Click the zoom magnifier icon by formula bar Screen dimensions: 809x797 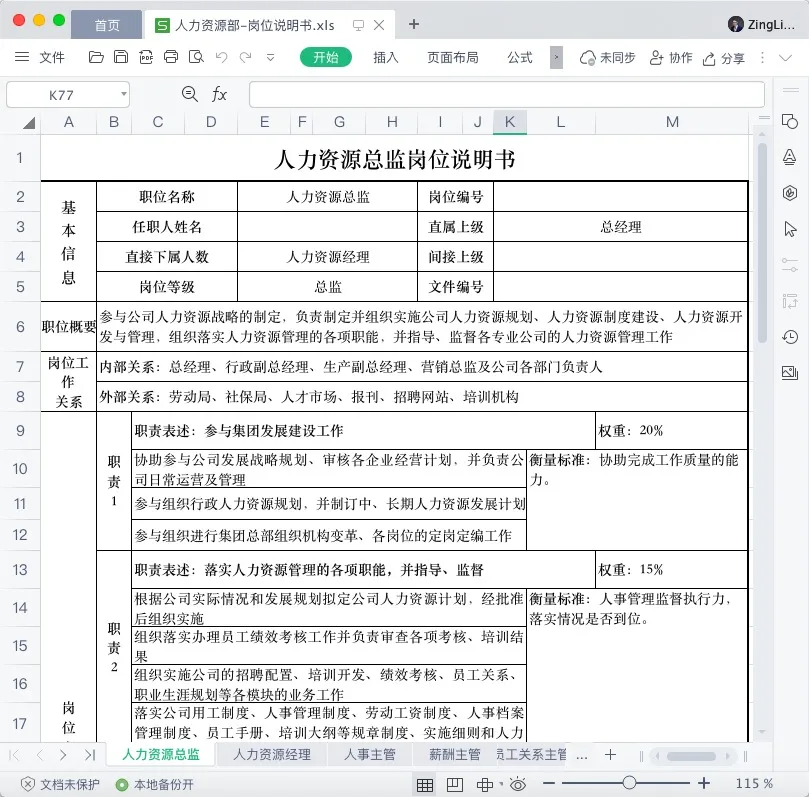coord(190,94)
